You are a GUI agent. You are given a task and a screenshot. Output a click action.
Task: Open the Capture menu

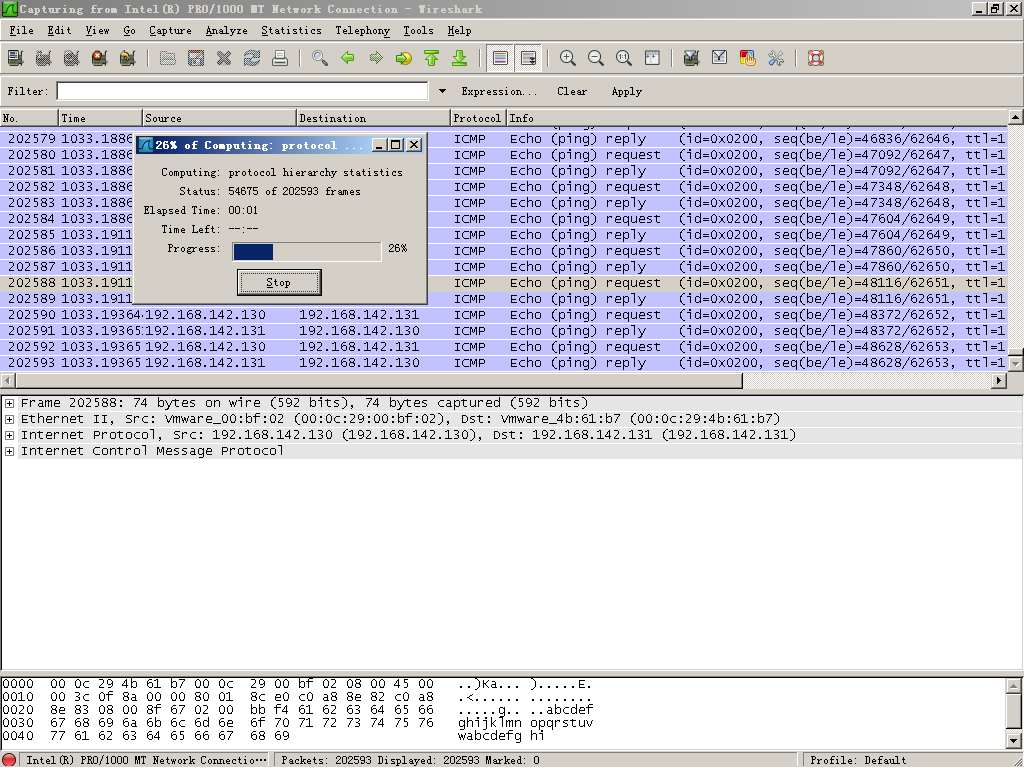(170, 30)
